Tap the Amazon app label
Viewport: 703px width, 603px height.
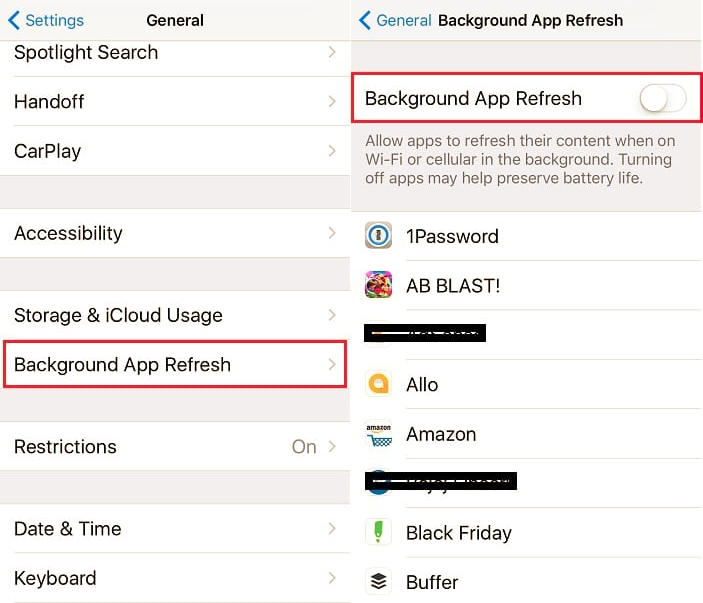pos(441,434)
